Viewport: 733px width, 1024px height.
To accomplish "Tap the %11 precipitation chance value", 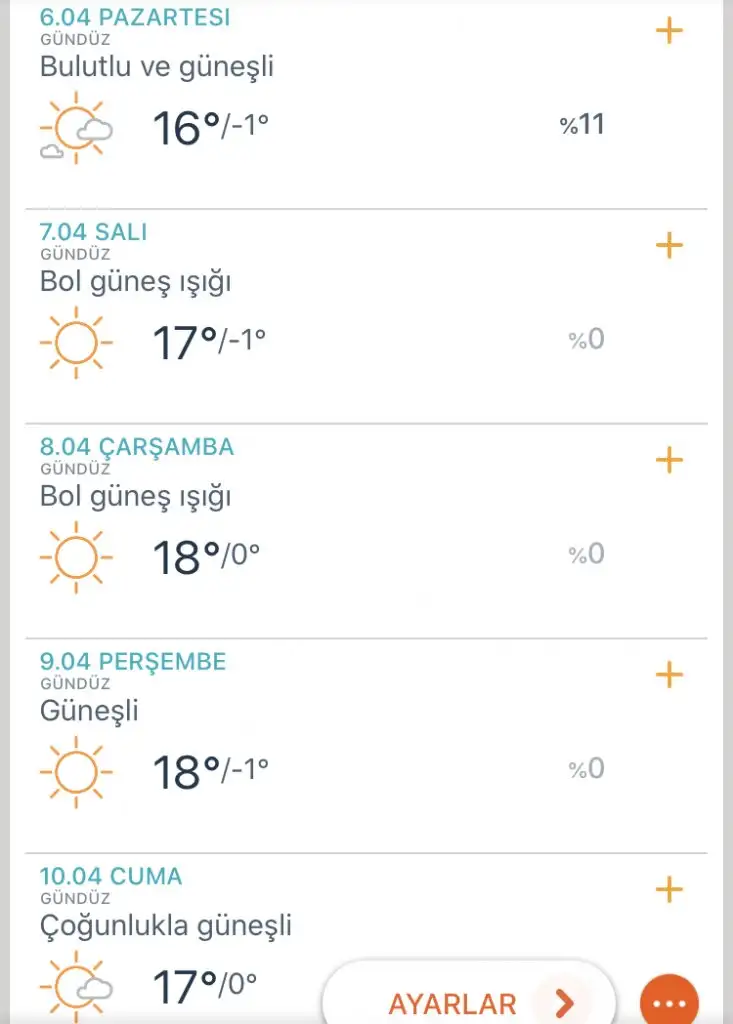I will (581, 124).
